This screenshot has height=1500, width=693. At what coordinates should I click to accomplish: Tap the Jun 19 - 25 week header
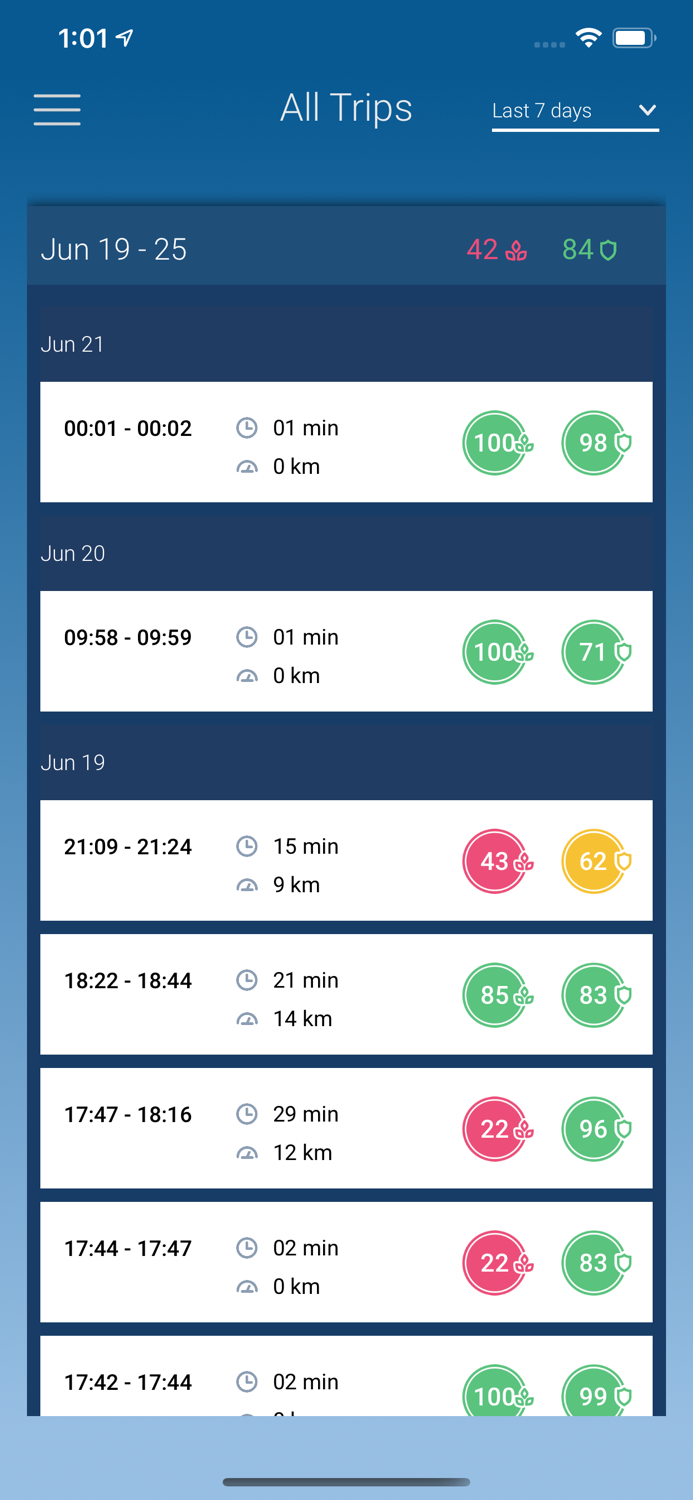[114, 249]
